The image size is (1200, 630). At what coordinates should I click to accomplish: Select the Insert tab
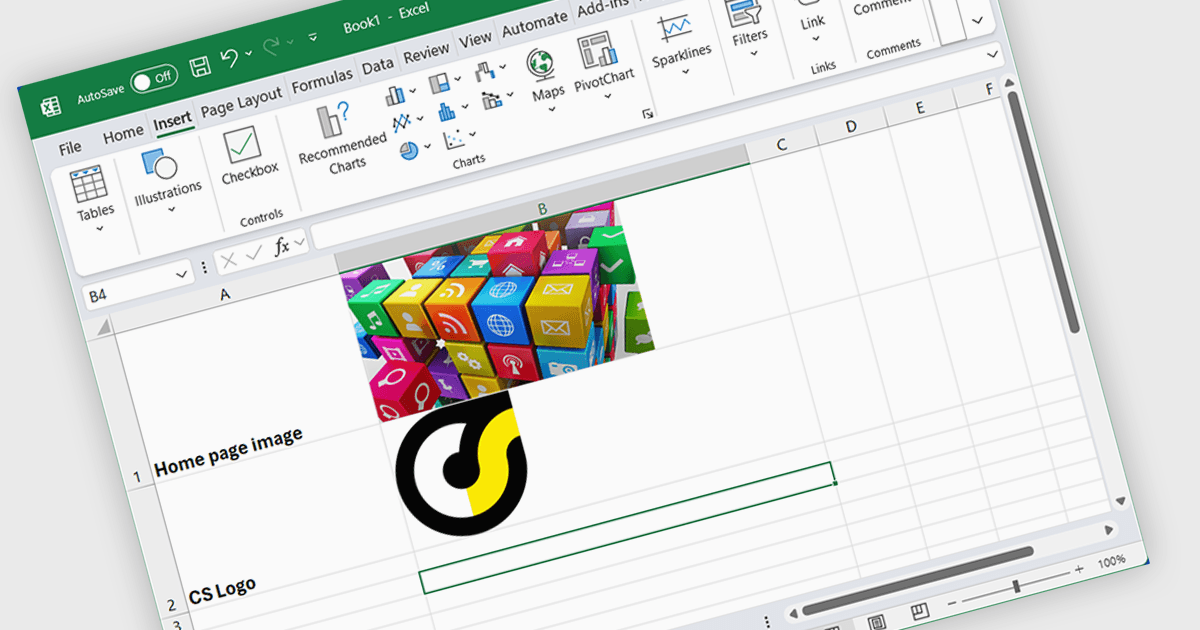click(x=172, y=121)
